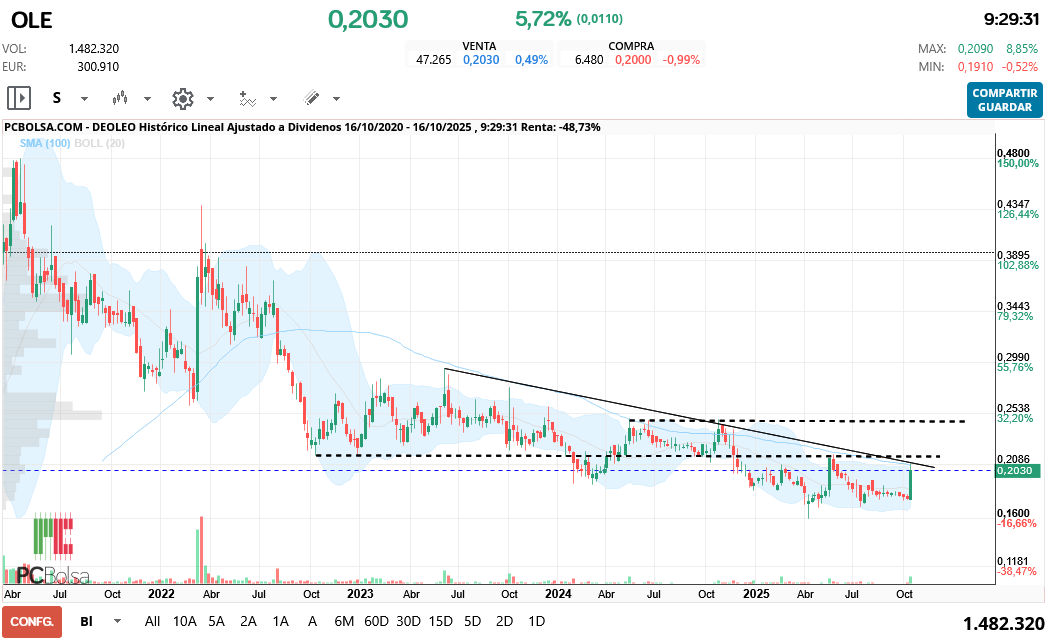The image size is (1058, 643).
Task: Open the interval dropdown arrow beside S
Action: (84, 99)
